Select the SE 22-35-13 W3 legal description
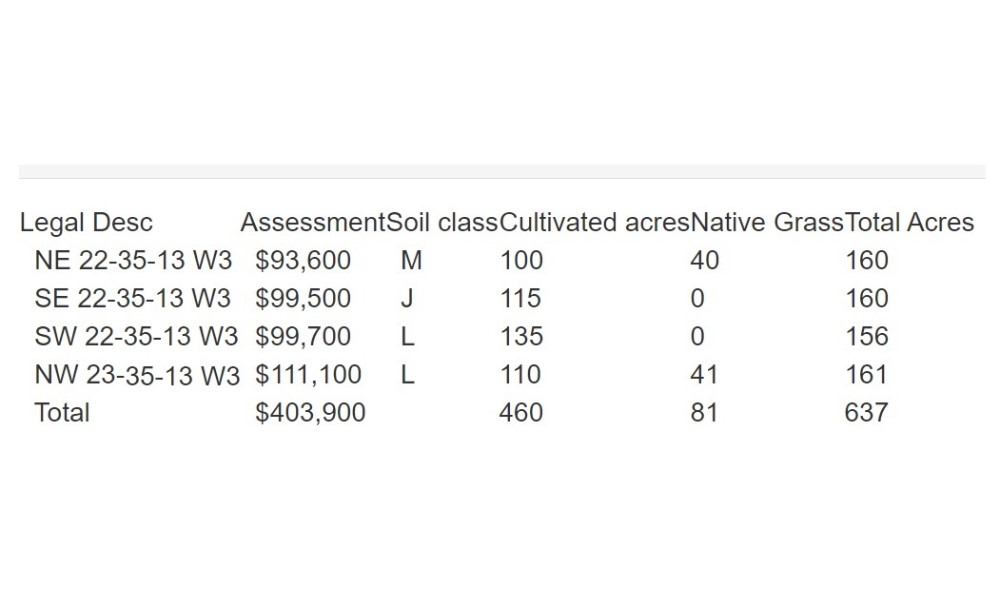 point(133,298)
